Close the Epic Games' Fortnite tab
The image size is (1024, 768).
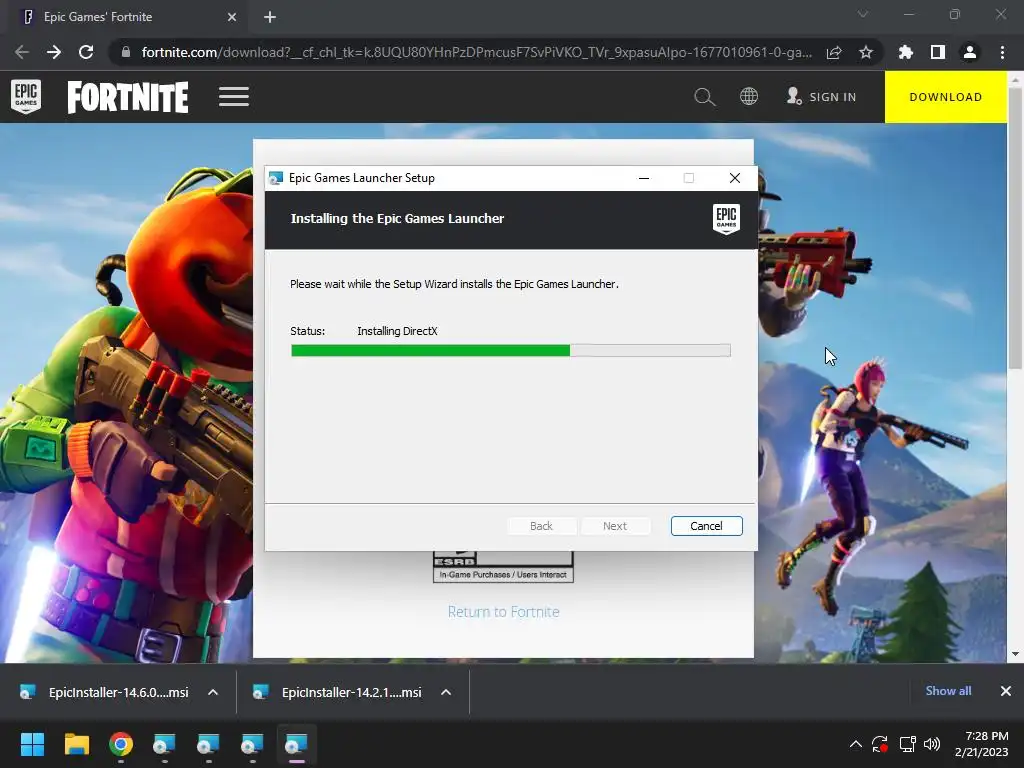[232, 17]
